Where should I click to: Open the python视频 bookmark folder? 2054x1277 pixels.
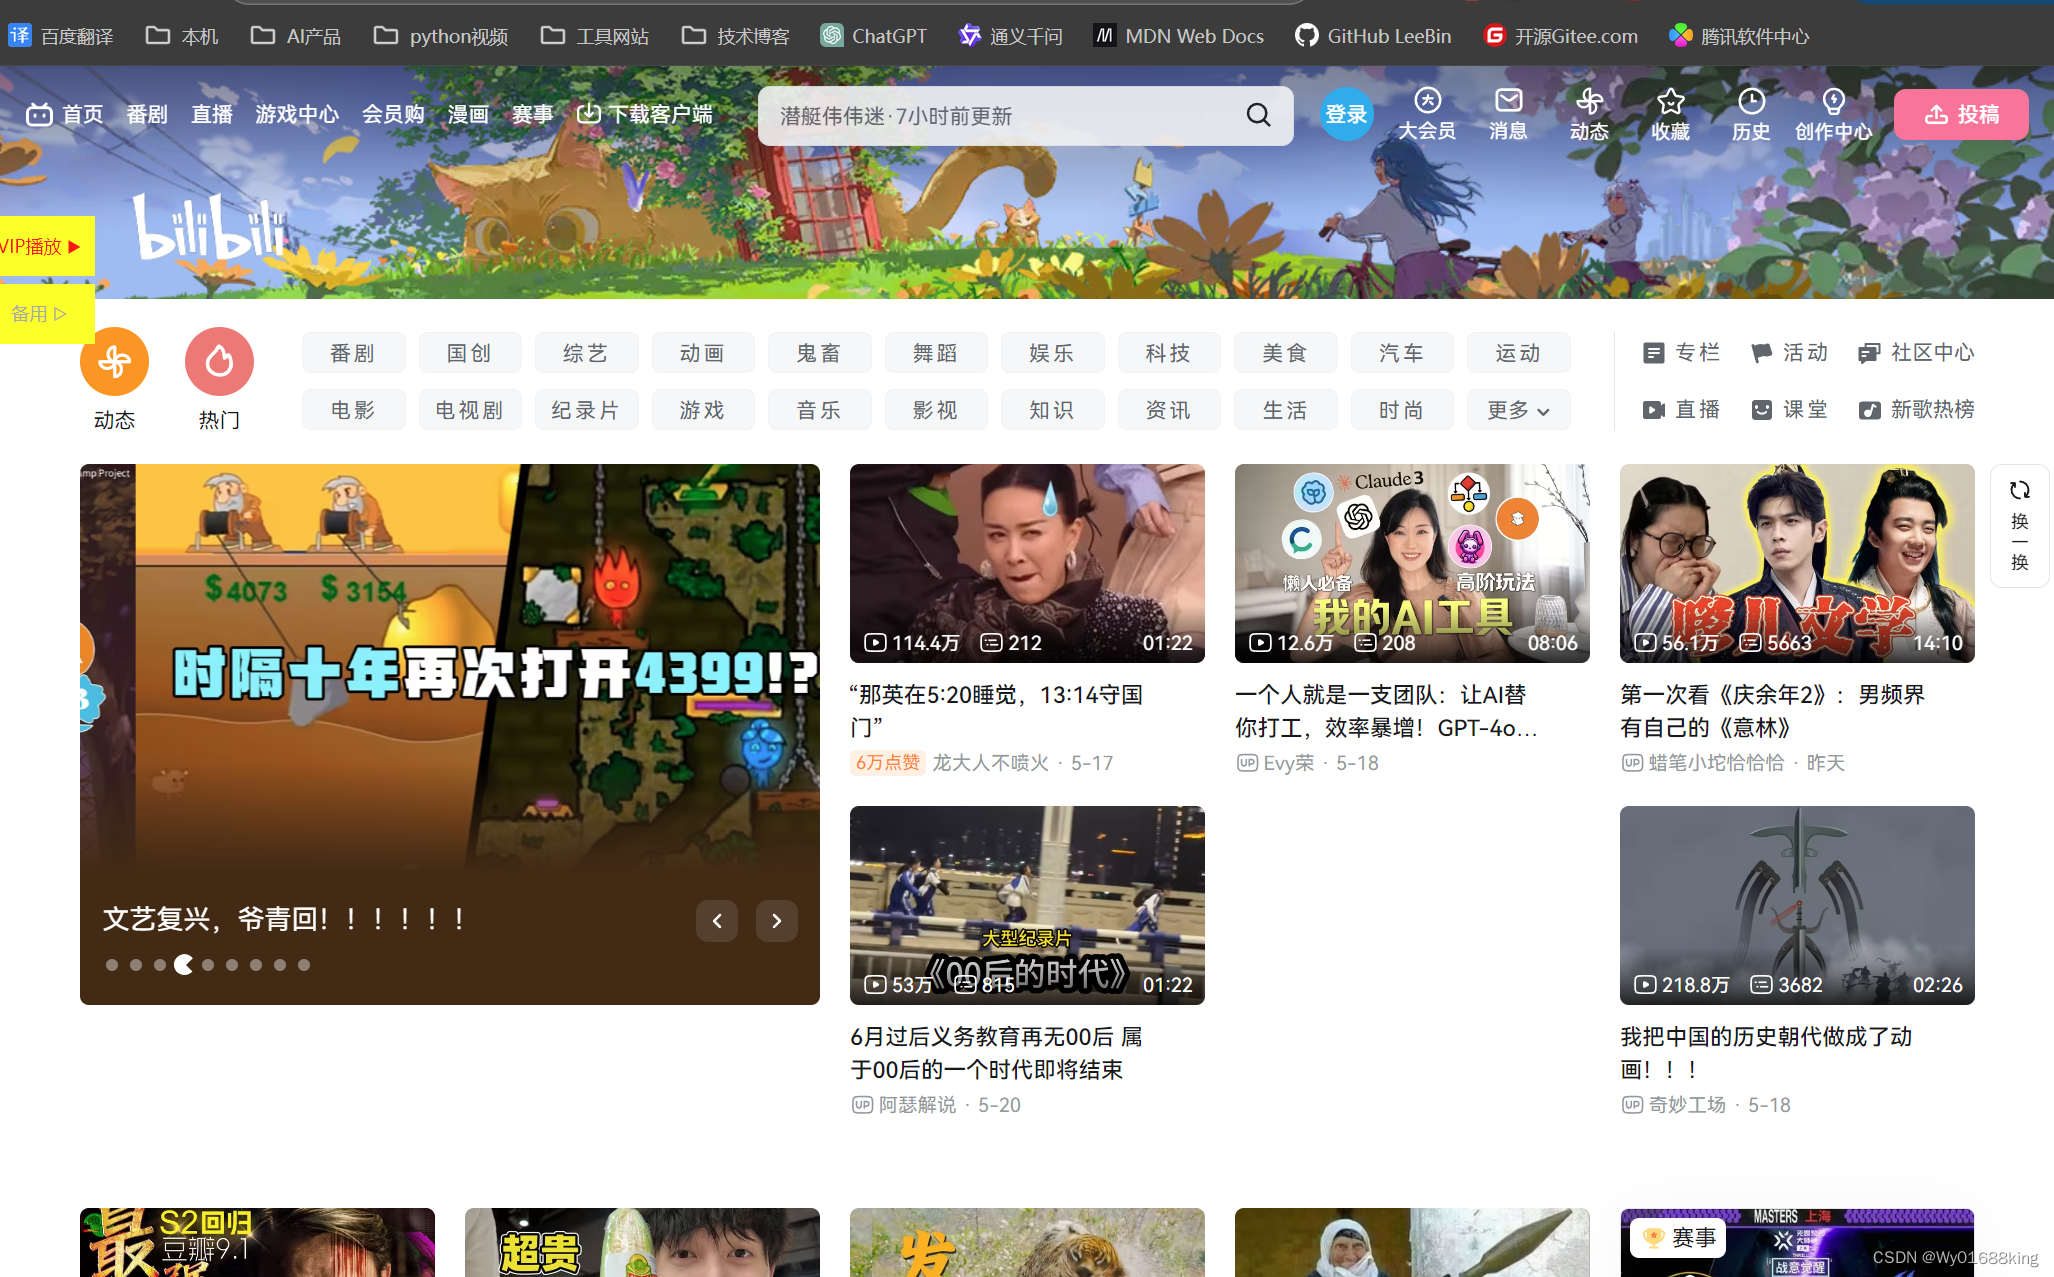[441, 36]
